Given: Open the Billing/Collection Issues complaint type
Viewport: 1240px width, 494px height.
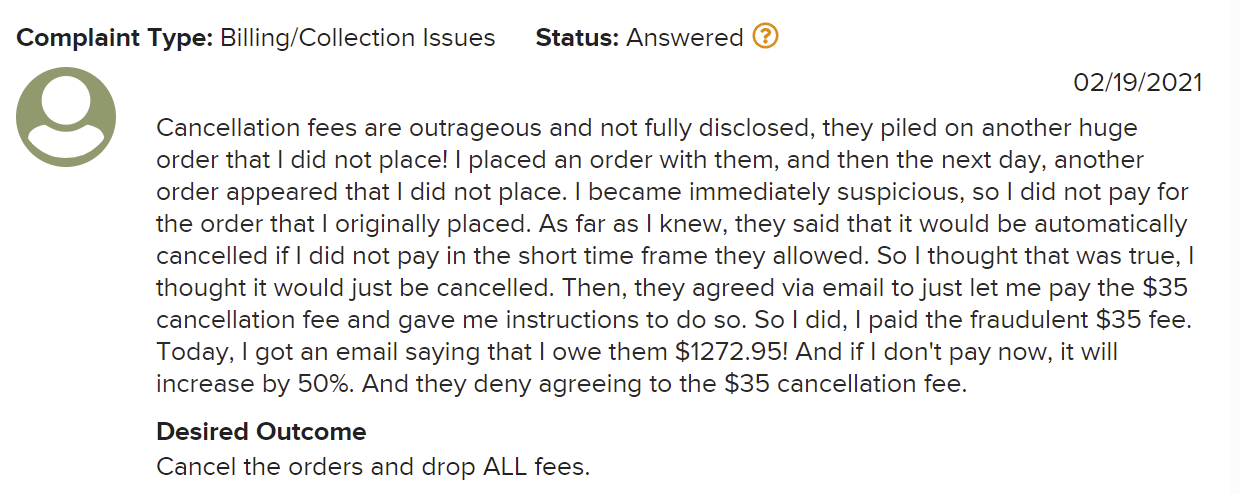Looking at the screenshot, I should pyautogui.click(x=357, y=38).
